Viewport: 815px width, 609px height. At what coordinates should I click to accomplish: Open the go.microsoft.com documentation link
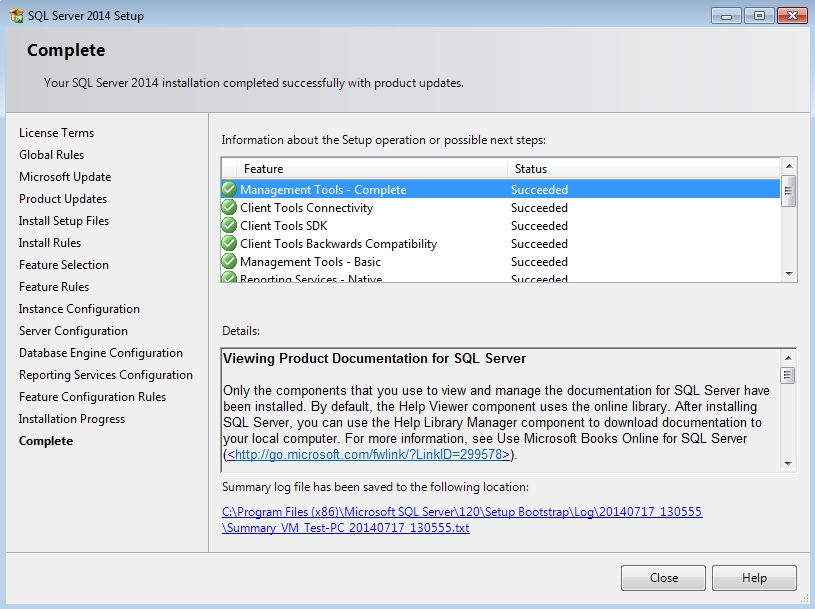point(369,454)
